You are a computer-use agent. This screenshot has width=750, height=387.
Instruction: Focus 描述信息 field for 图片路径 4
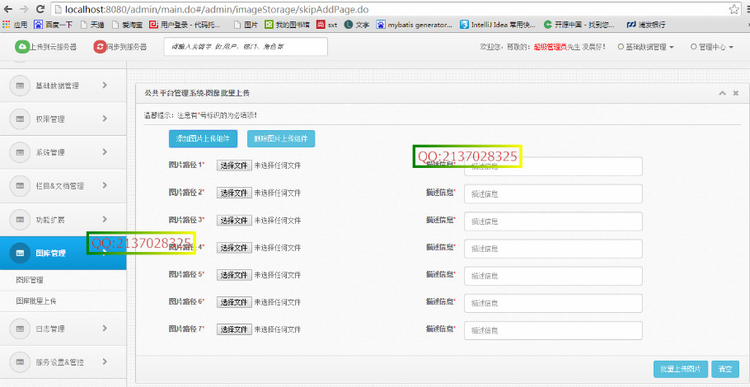pos(553,249)
